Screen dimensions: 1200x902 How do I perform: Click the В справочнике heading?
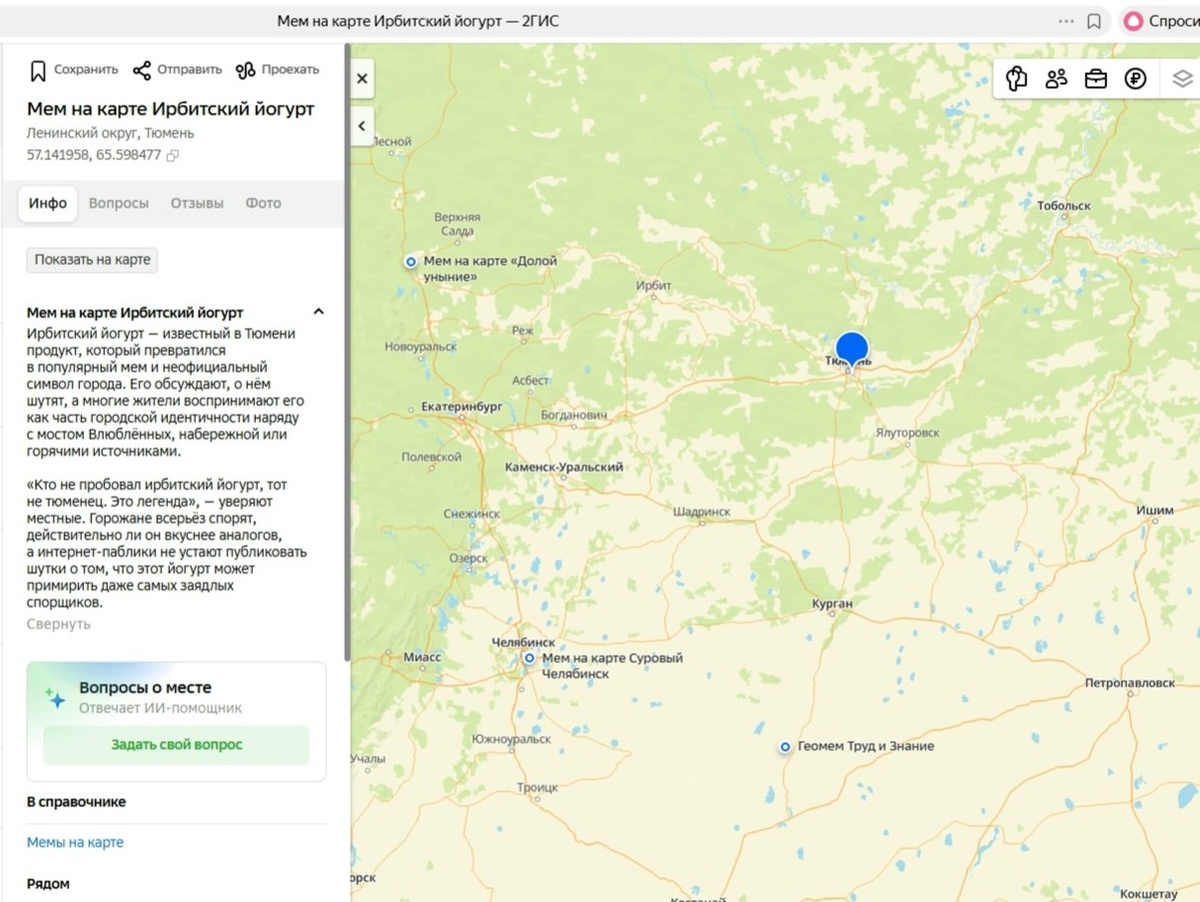click(x=76, y=802)
